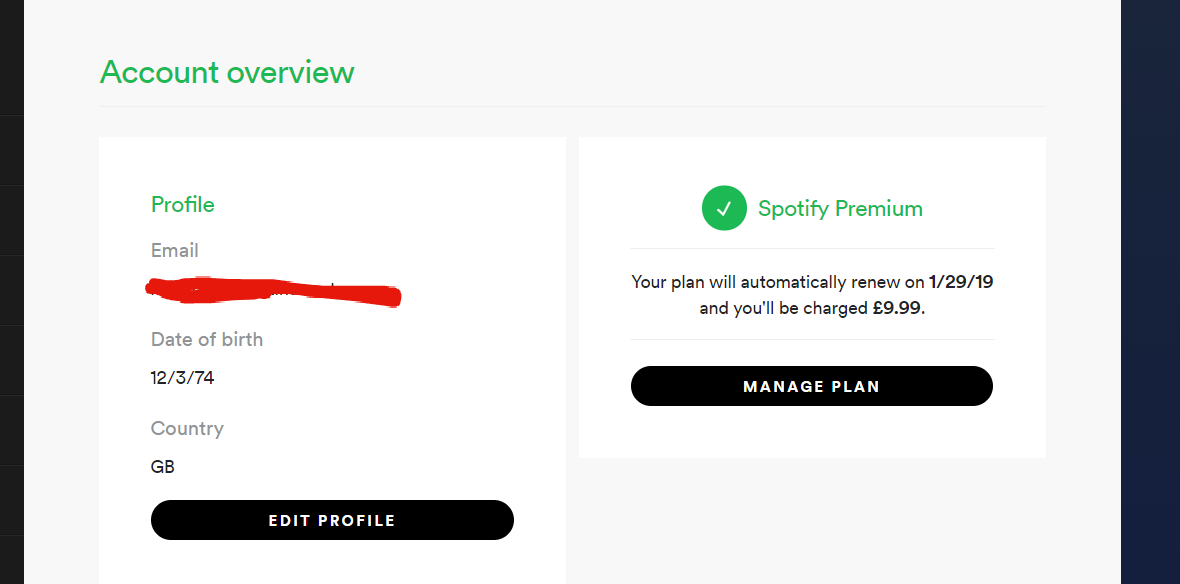Click the Account overview heading
The height and width of the screenshot is (584, 1180).
click(227, 72)
